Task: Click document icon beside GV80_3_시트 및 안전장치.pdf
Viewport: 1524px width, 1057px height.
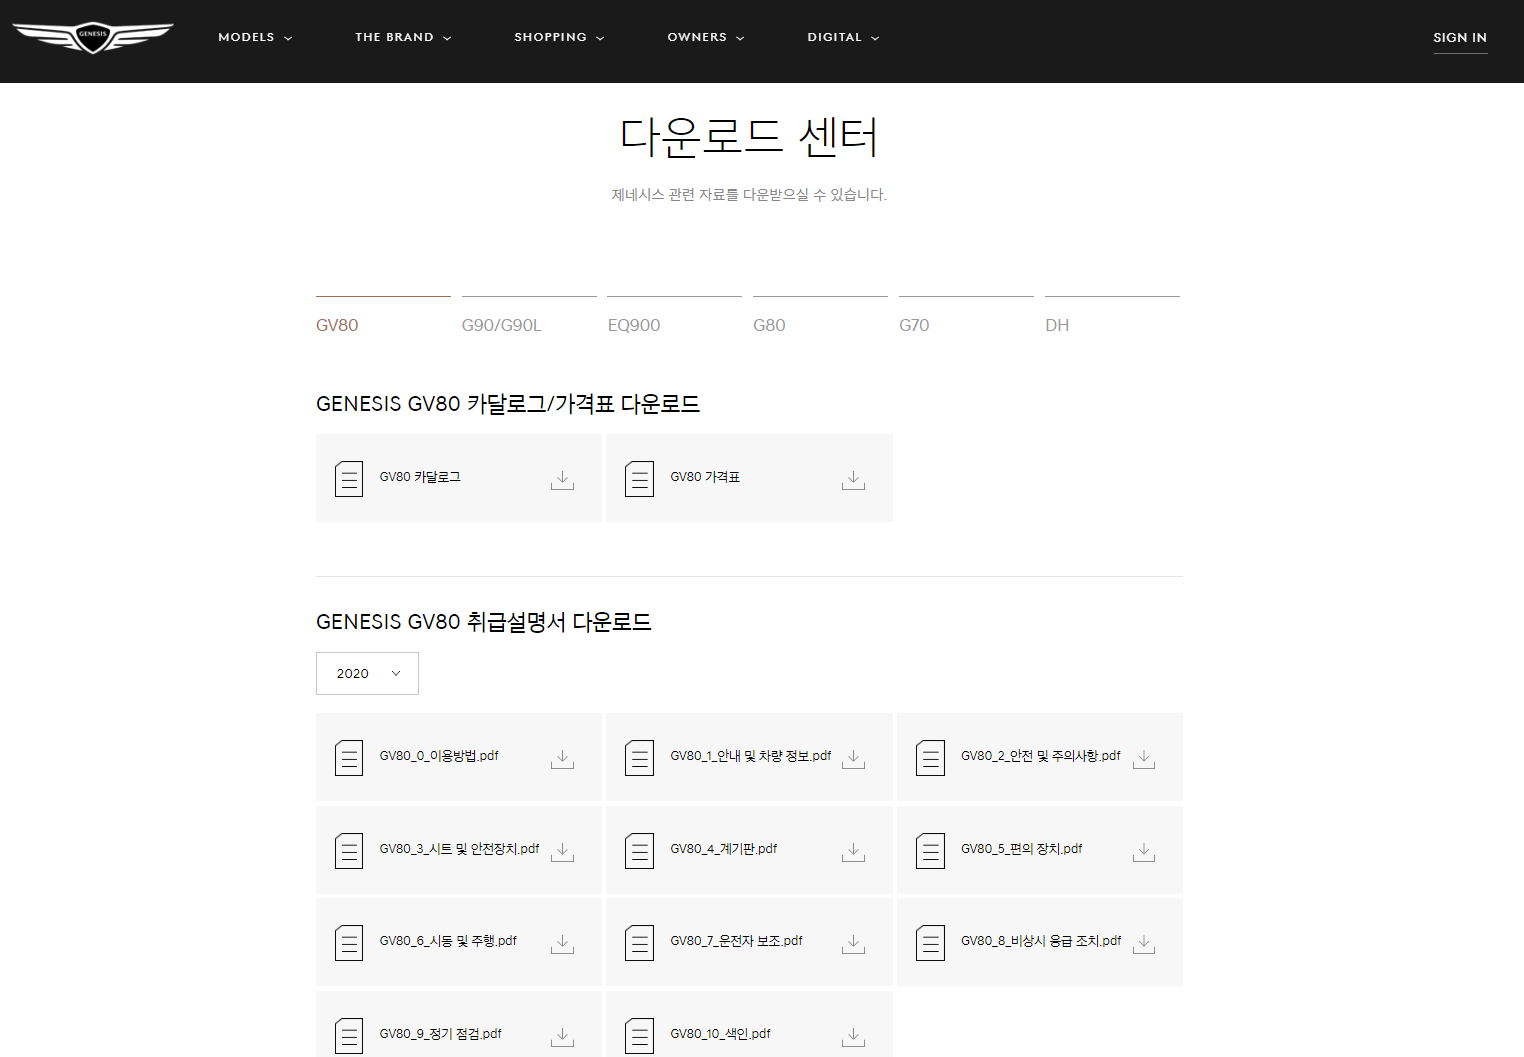Action: coord(349,851)
